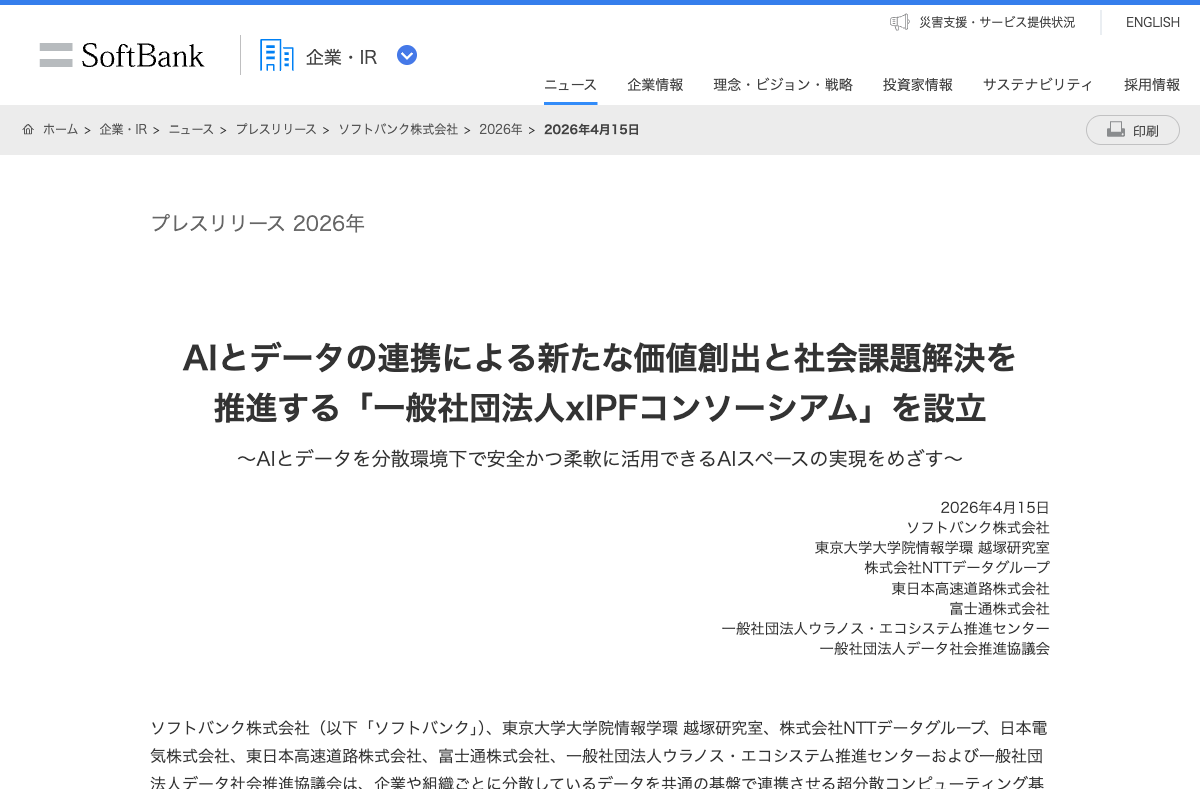Click the home icon in the breadcrumb
The height and width of the screenshot is (789, 1200).
28,129
